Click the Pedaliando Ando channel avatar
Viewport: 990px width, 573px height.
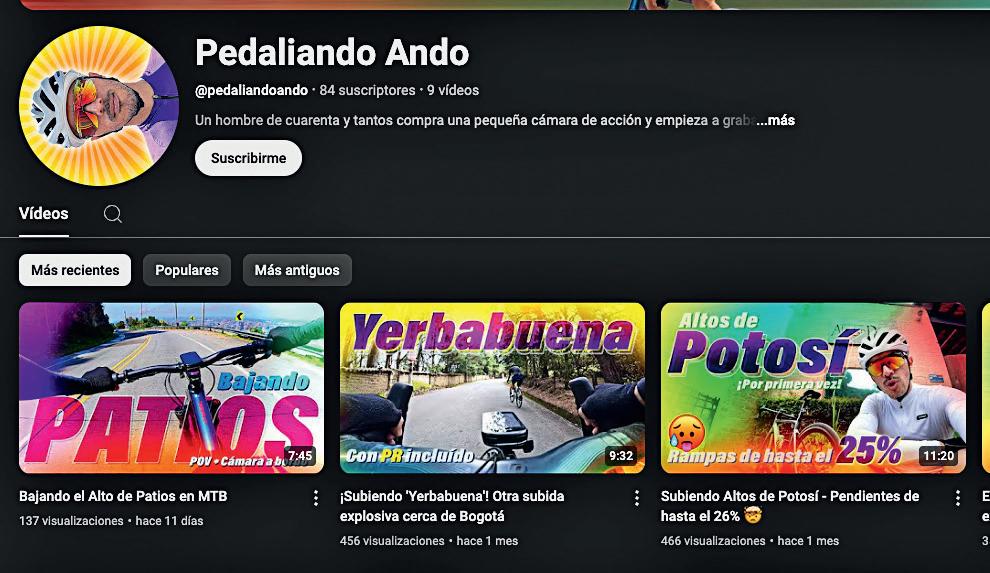(x=99, y=106)
